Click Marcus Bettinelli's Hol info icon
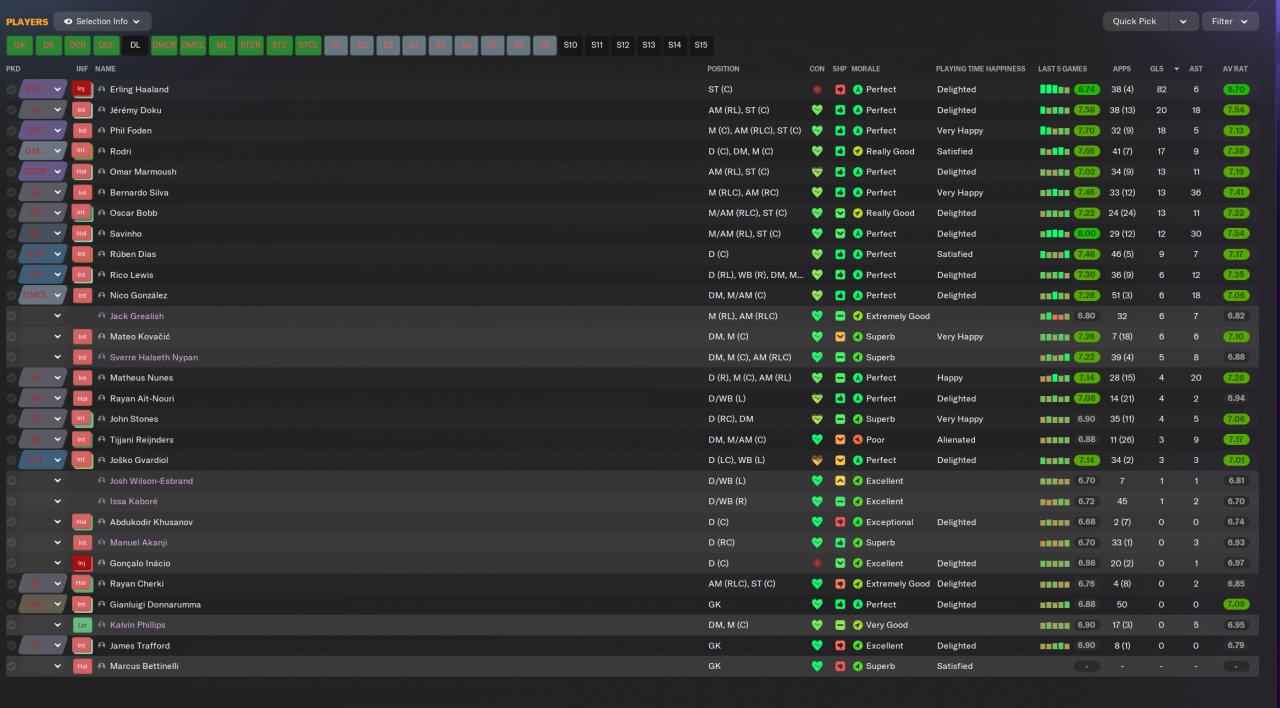 pos(82,666)
